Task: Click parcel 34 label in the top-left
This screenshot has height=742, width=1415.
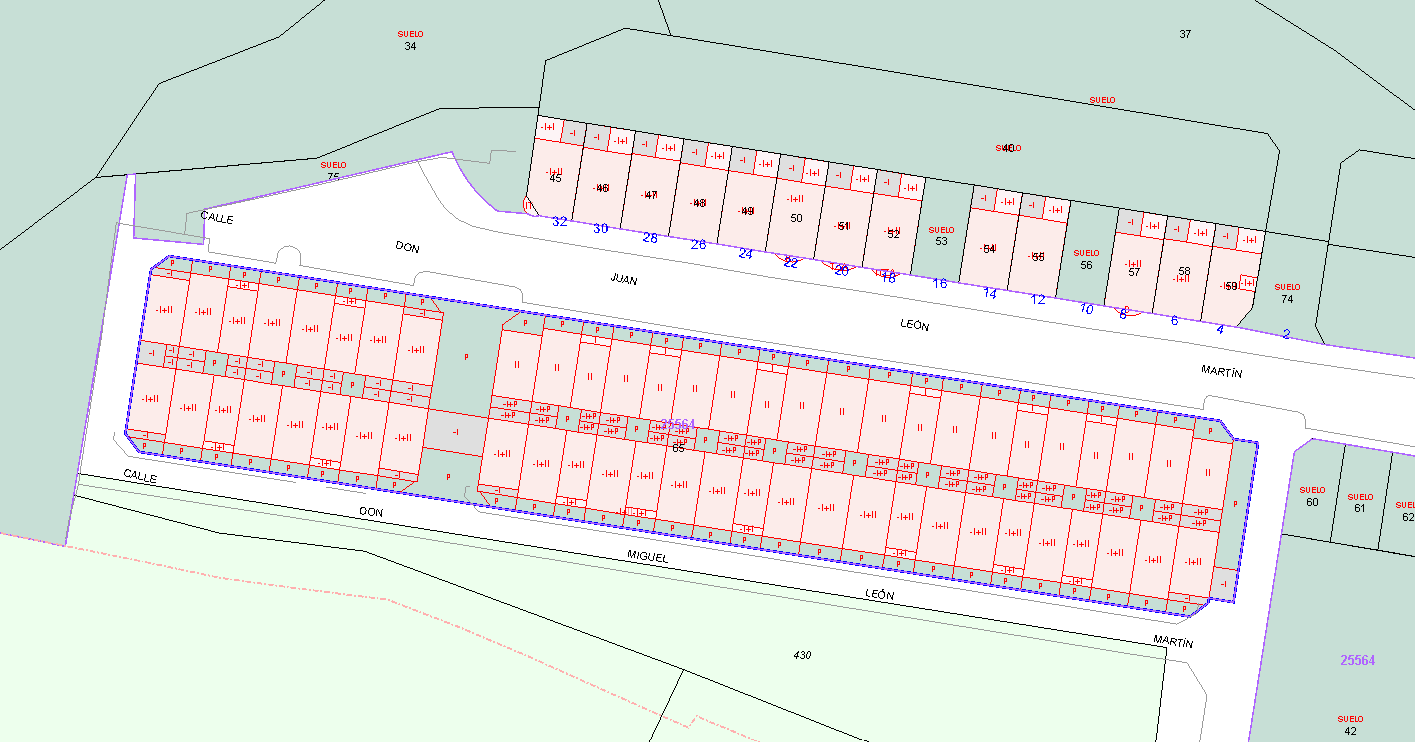Action: [410, 46]
